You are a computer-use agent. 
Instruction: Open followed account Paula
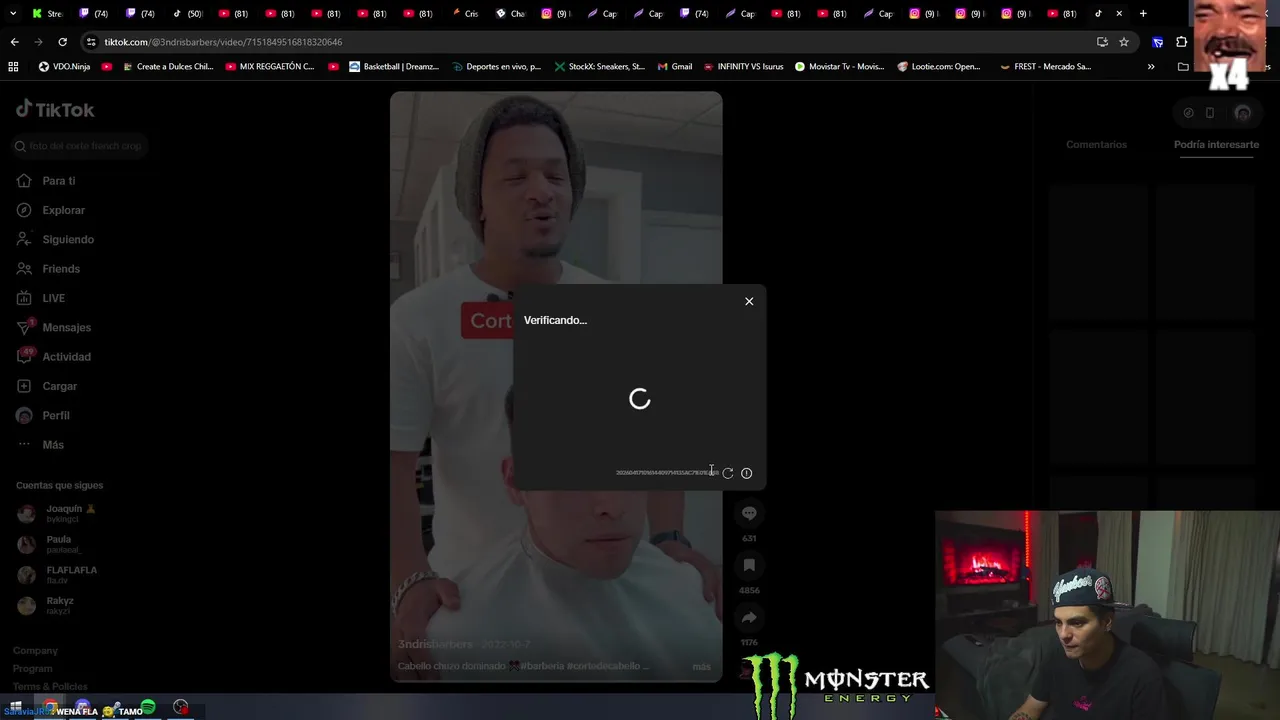[50, 544]
